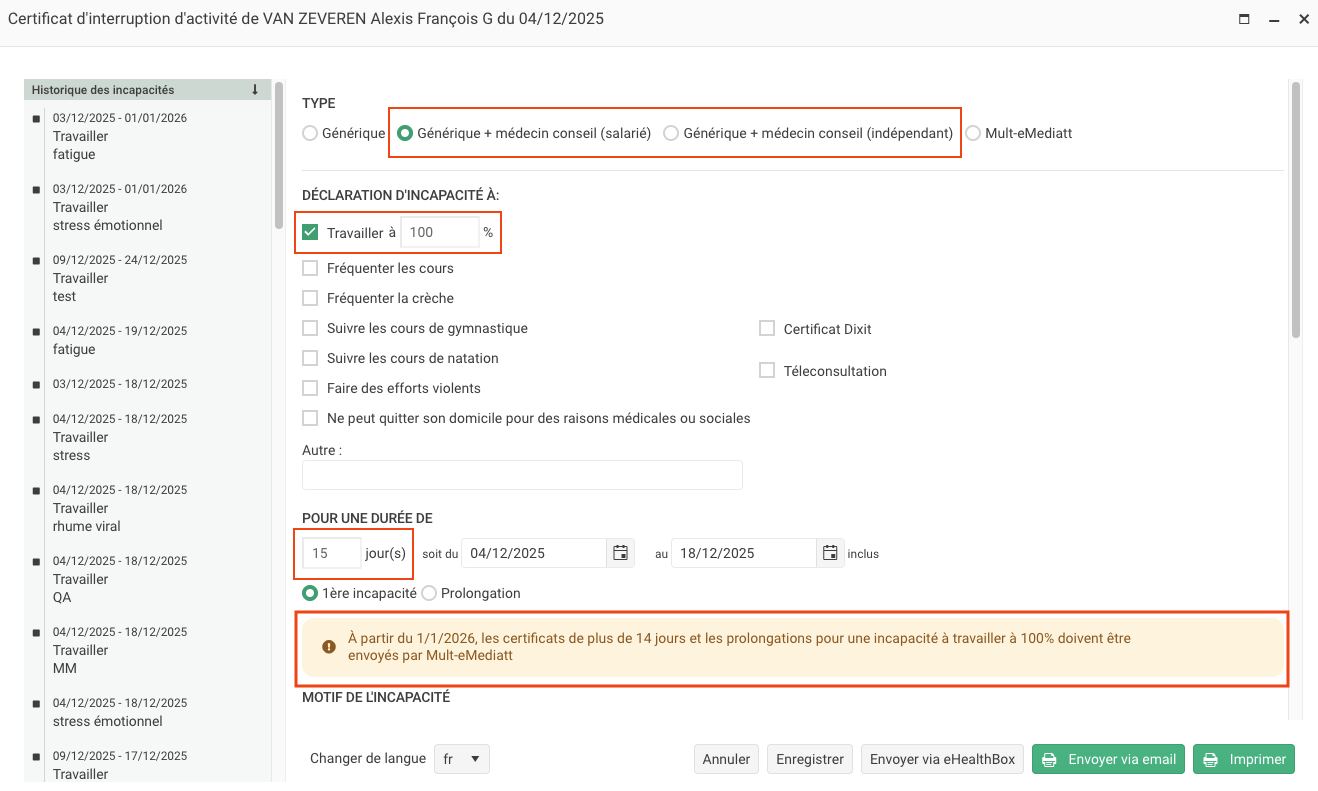Image resolution: width=1318 pixels, height=791 pixels.
Task: Click the printer icon on Imprimer
Action: click(1211, 760)
